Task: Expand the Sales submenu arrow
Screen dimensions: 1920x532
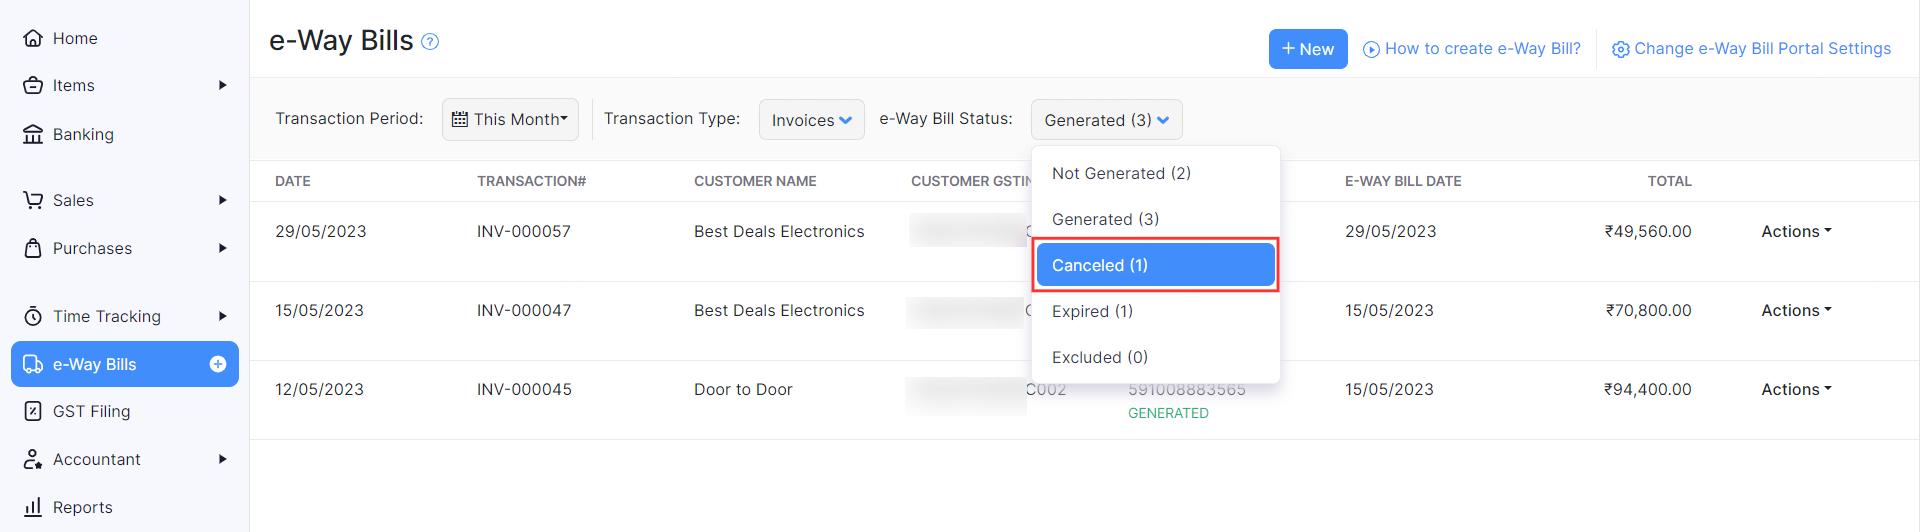Action: (x=222, y=200)
